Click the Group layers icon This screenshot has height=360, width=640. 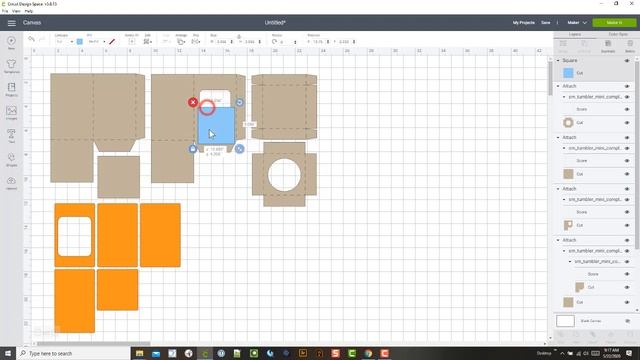(563, 47)
